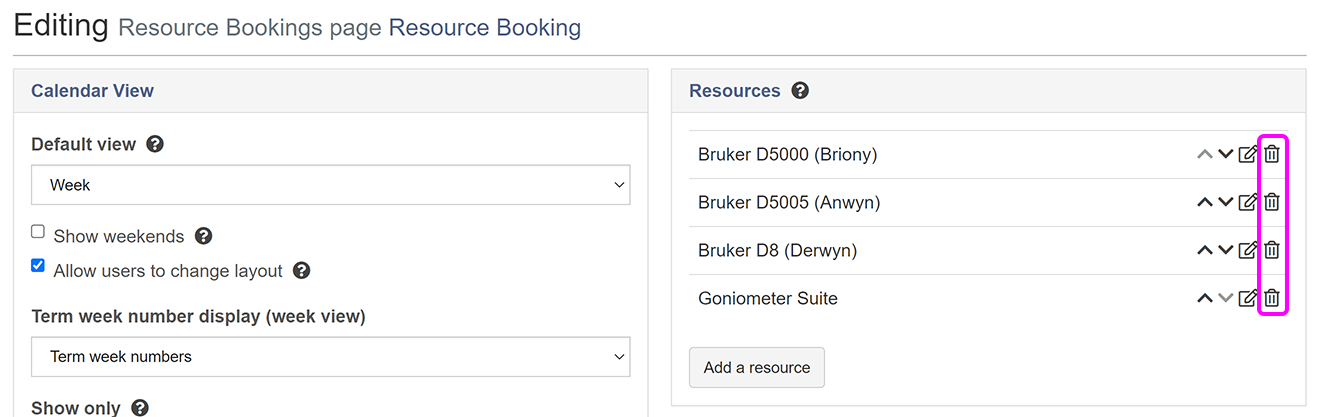
Task: Open edit for Bruker D8 (Derwyn)
Action: point(1247,250)
